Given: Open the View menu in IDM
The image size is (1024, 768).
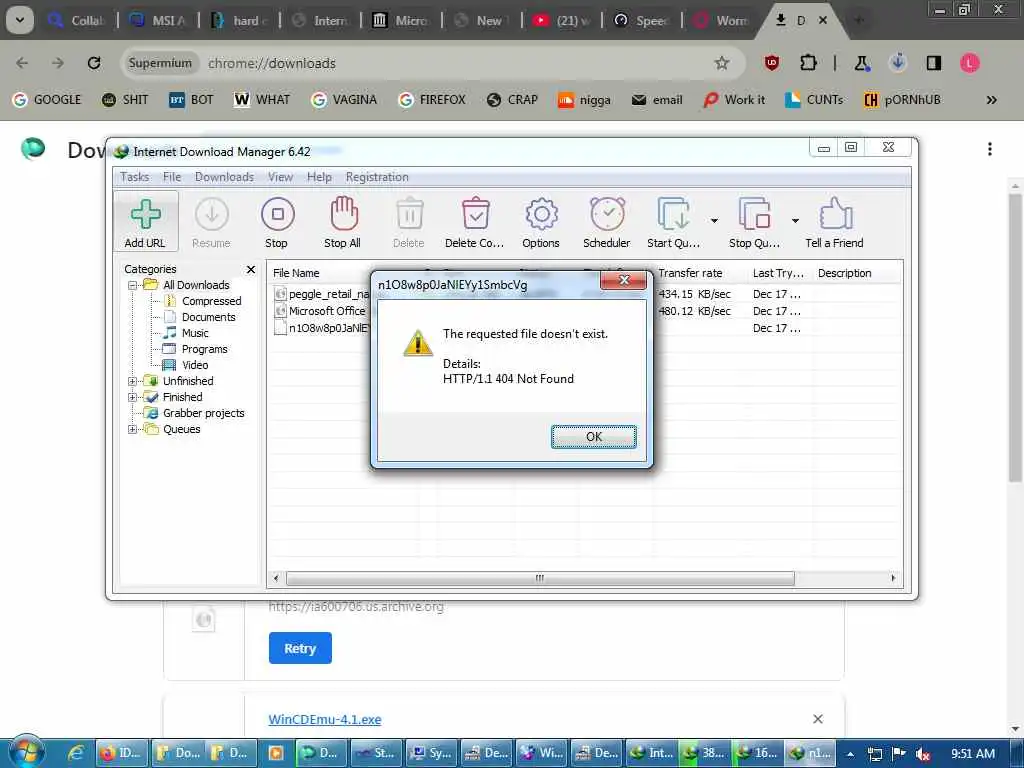Looking at the screenshot, I should [280, 177].
